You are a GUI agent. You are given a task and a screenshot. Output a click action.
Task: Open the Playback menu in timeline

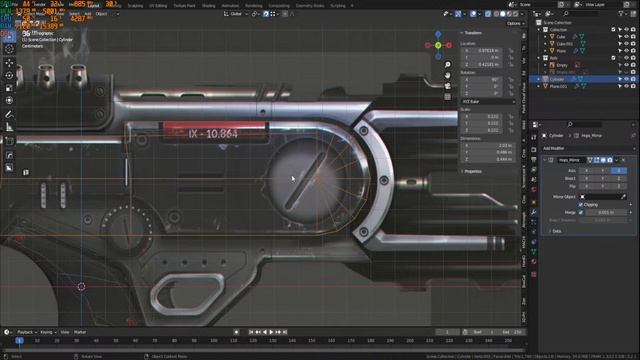27,332
